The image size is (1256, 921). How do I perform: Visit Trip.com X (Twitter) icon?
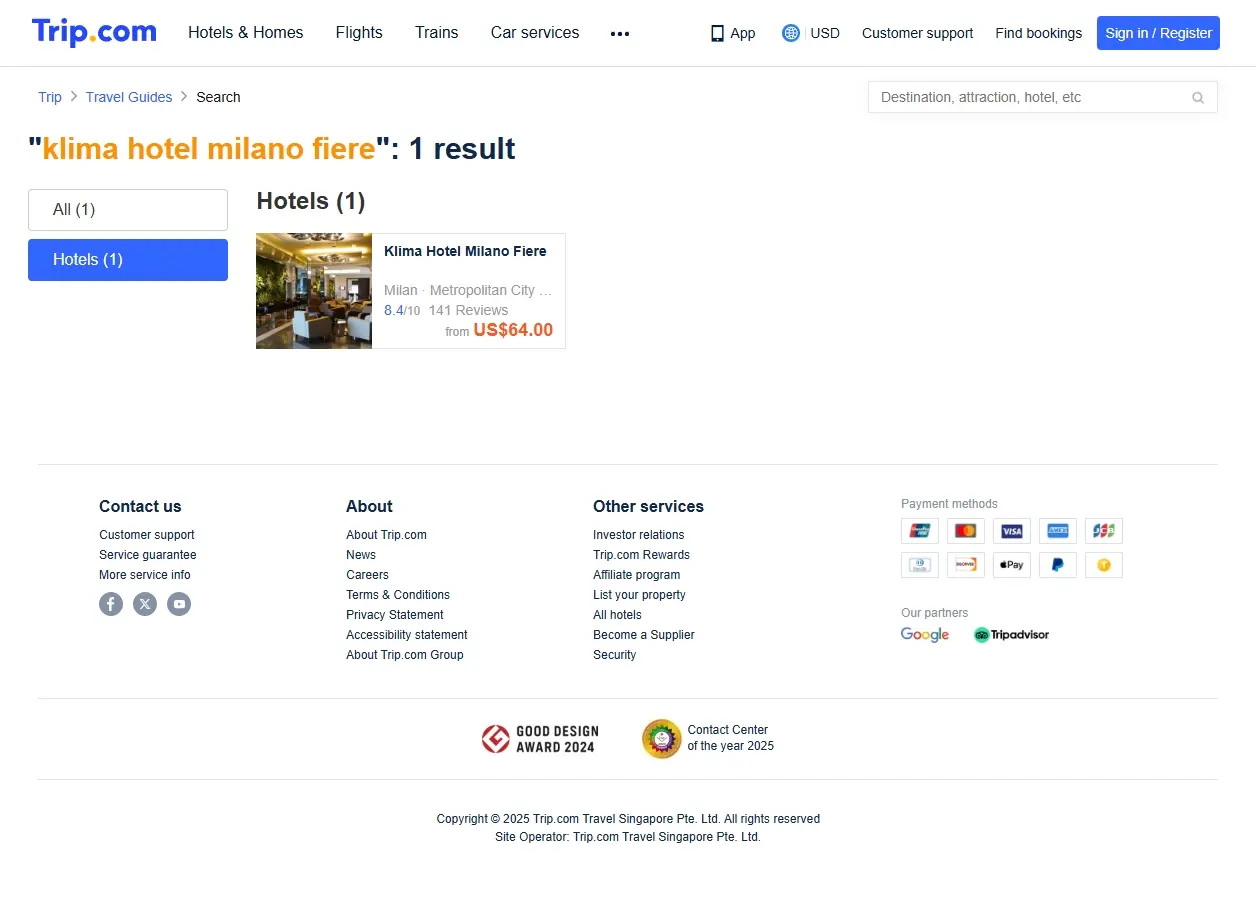pos(145,604)
